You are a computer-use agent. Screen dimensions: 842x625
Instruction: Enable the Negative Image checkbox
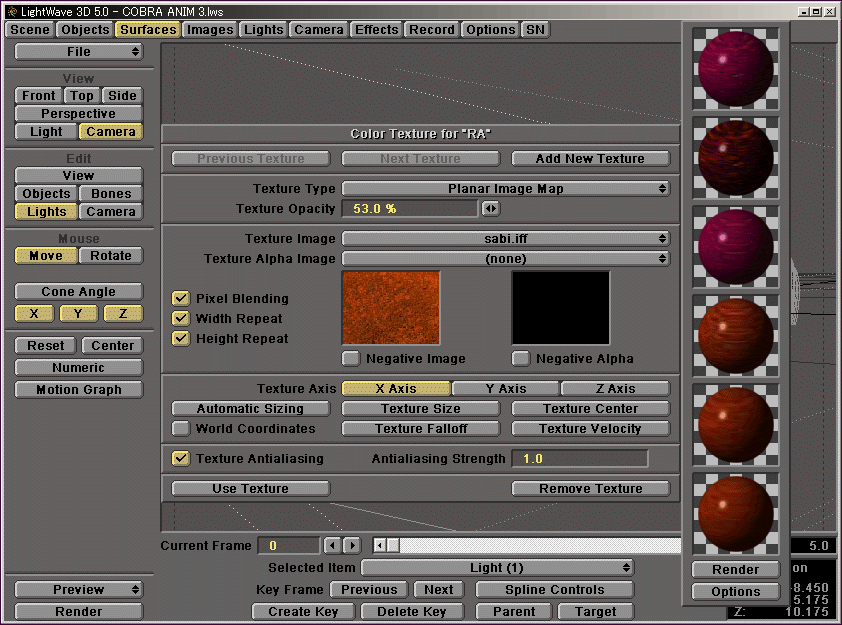(x=351, y=358)
